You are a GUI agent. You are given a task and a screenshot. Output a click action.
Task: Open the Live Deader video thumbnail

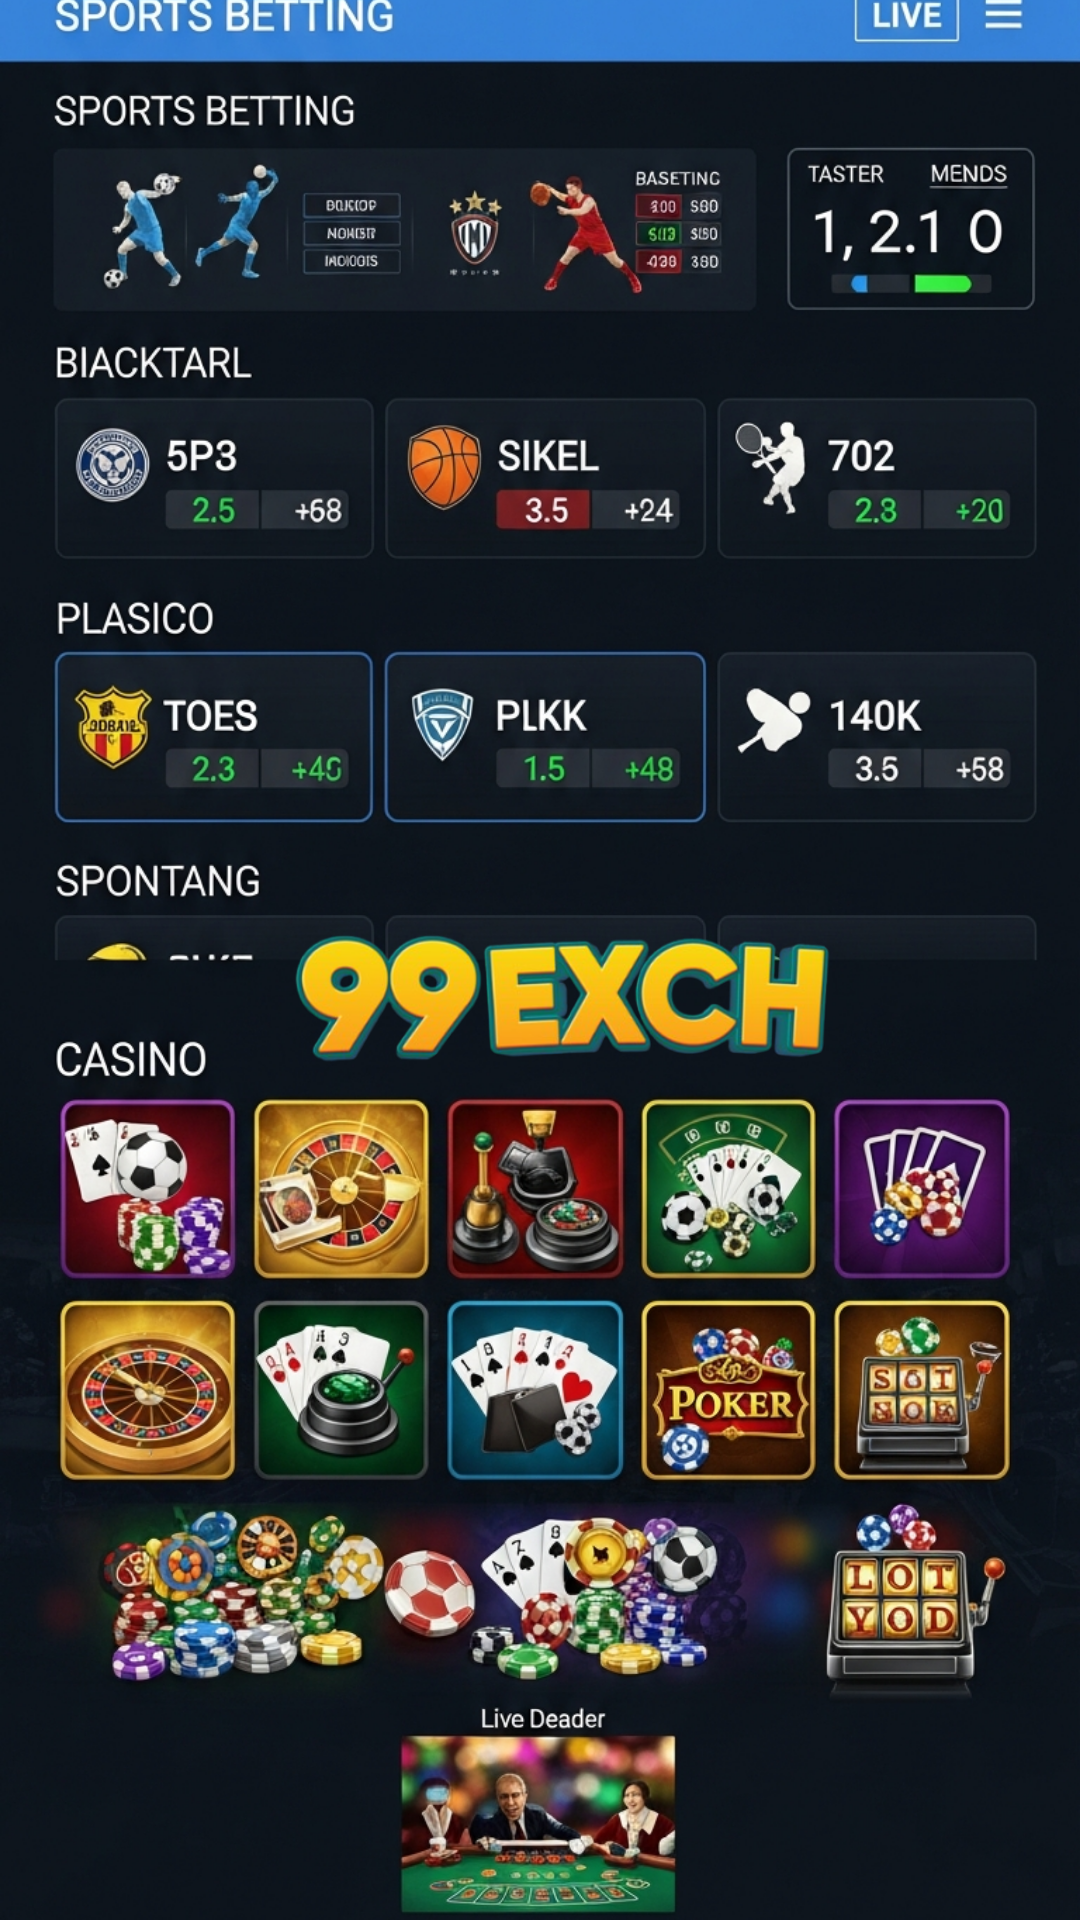pyautogui.click(x=538, y=1824)
